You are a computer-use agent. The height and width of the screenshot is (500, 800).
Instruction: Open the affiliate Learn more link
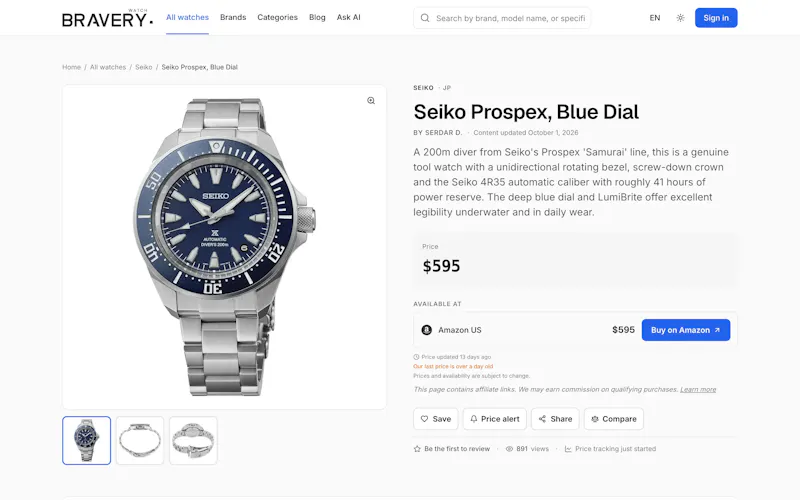coord(698,389)
